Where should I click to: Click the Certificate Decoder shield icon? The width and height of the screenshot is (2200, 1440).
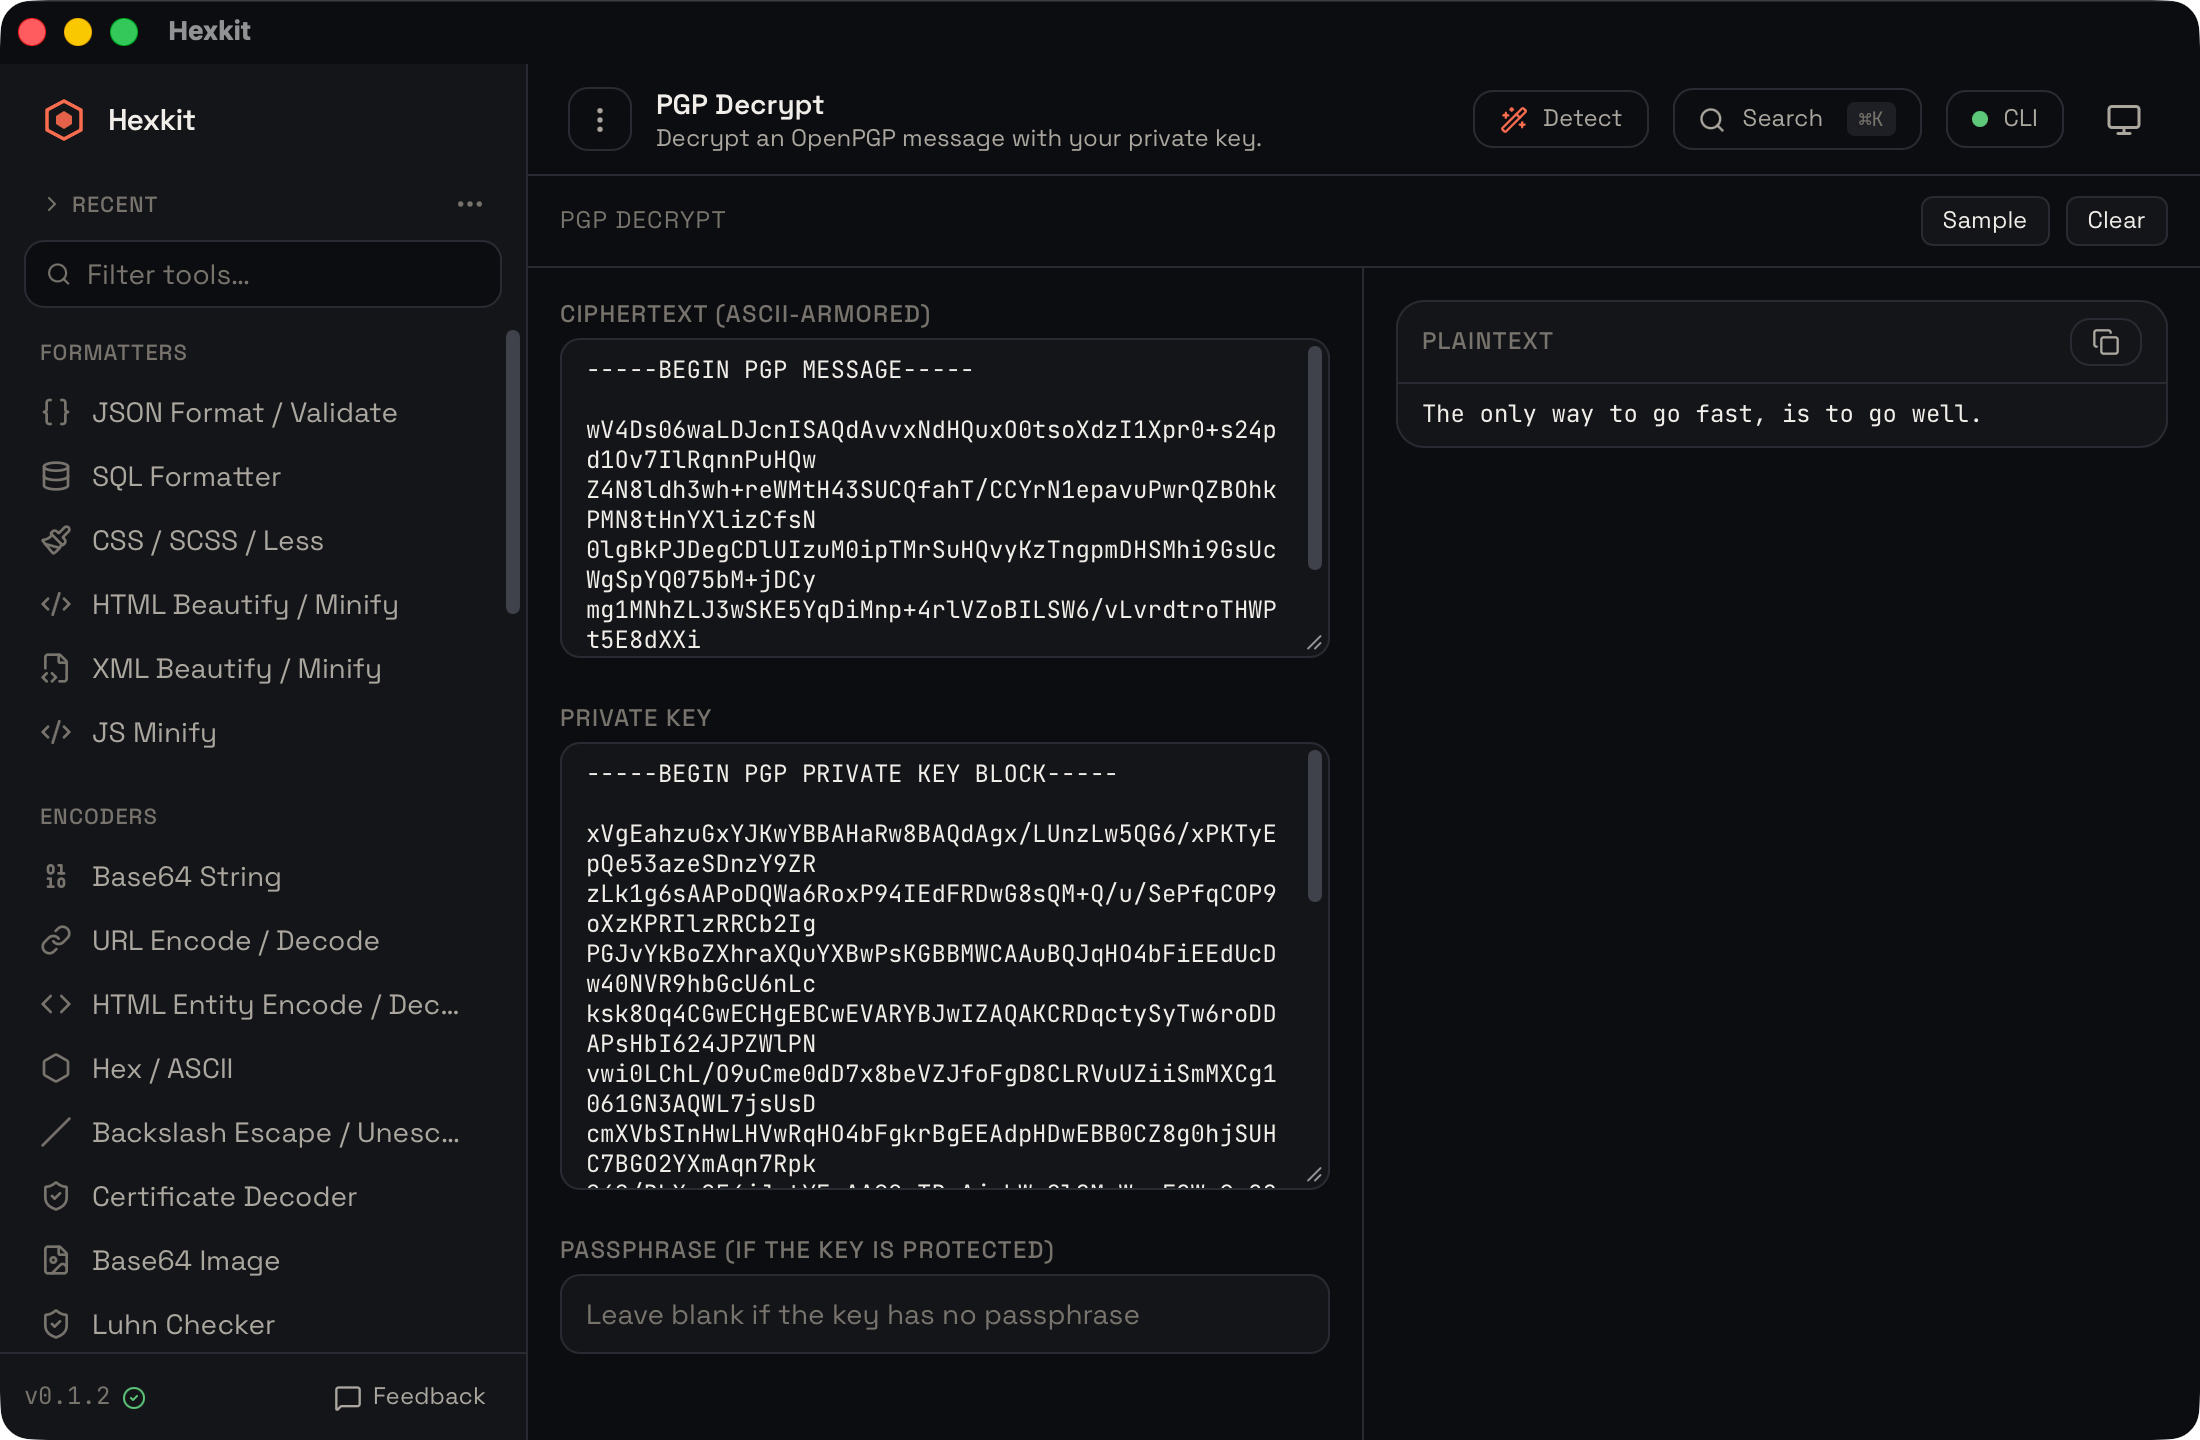(56, 1196)
